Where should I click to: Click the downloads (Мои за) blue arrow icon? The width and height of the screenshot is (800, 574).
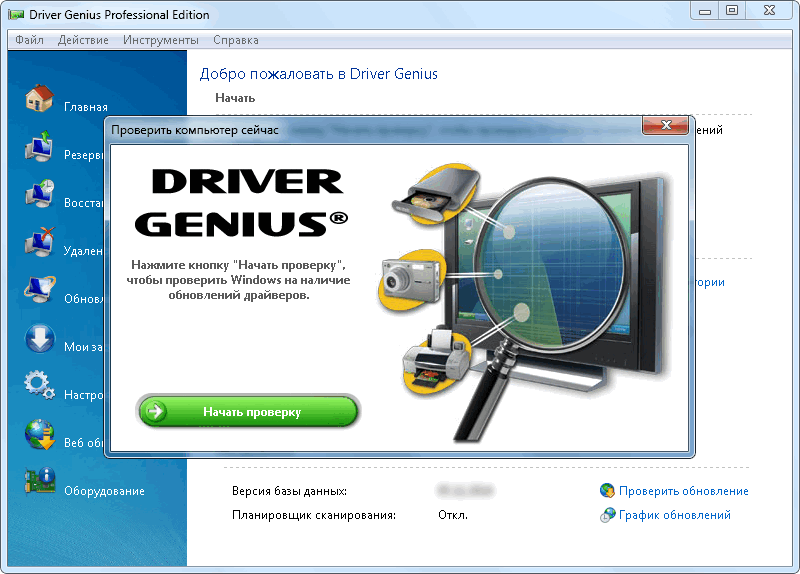40,338
